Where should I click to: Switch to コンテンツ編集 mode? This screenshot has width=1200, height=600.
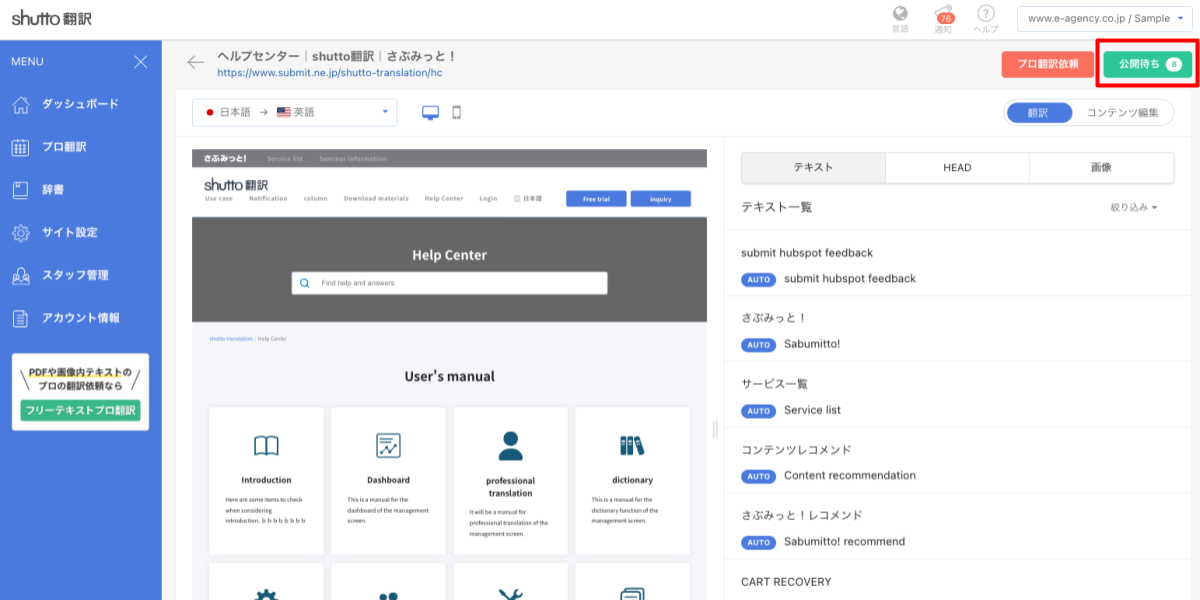tap(1122, 113)
